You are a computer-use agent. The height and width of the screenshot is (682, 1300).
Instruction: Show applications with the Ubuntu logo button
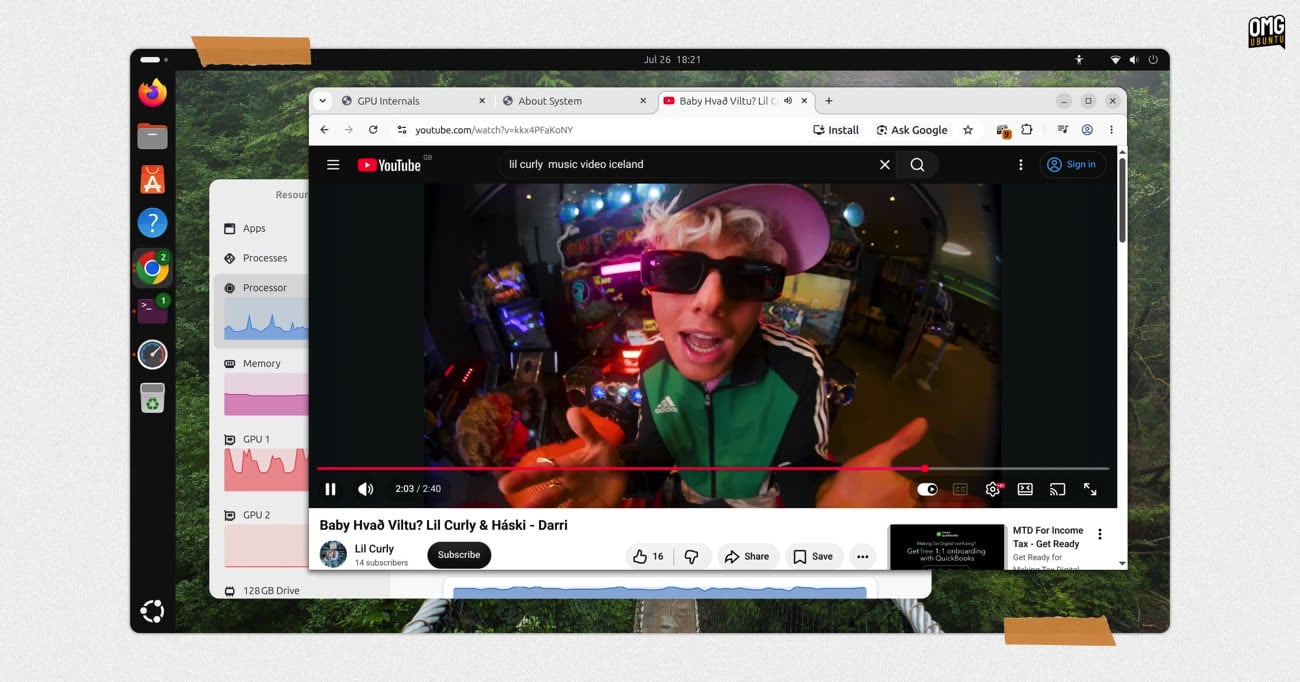tap(152, 611)
